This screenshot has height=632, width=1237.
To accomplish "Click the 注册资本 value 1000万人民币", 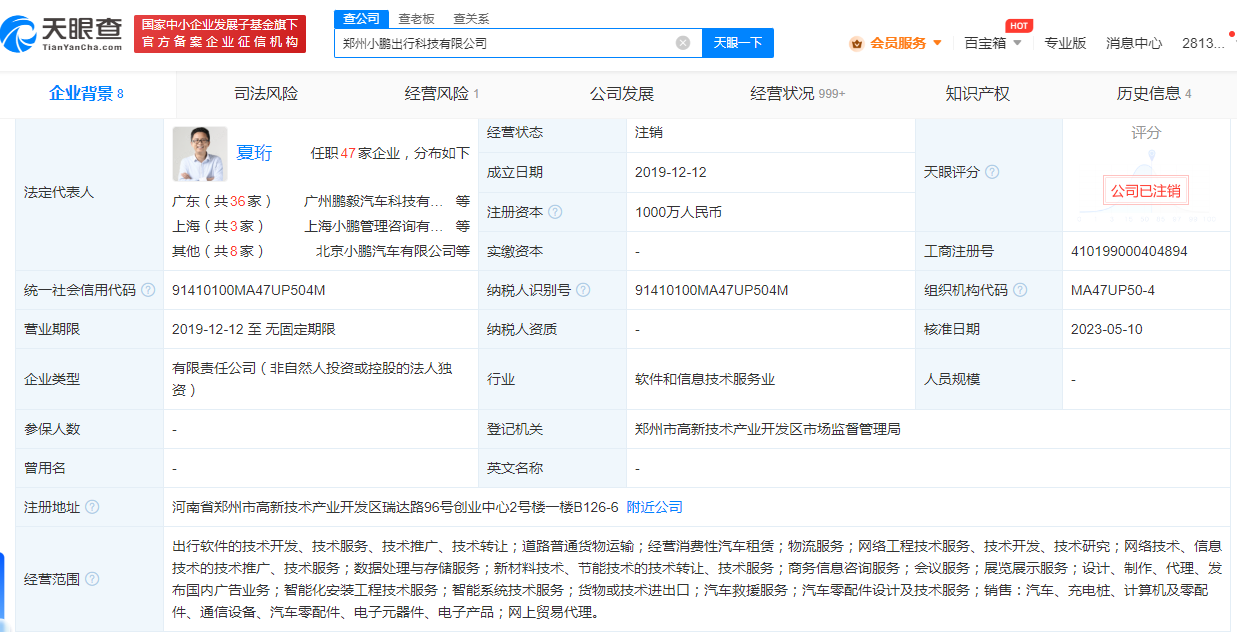I will click(678, 212).
